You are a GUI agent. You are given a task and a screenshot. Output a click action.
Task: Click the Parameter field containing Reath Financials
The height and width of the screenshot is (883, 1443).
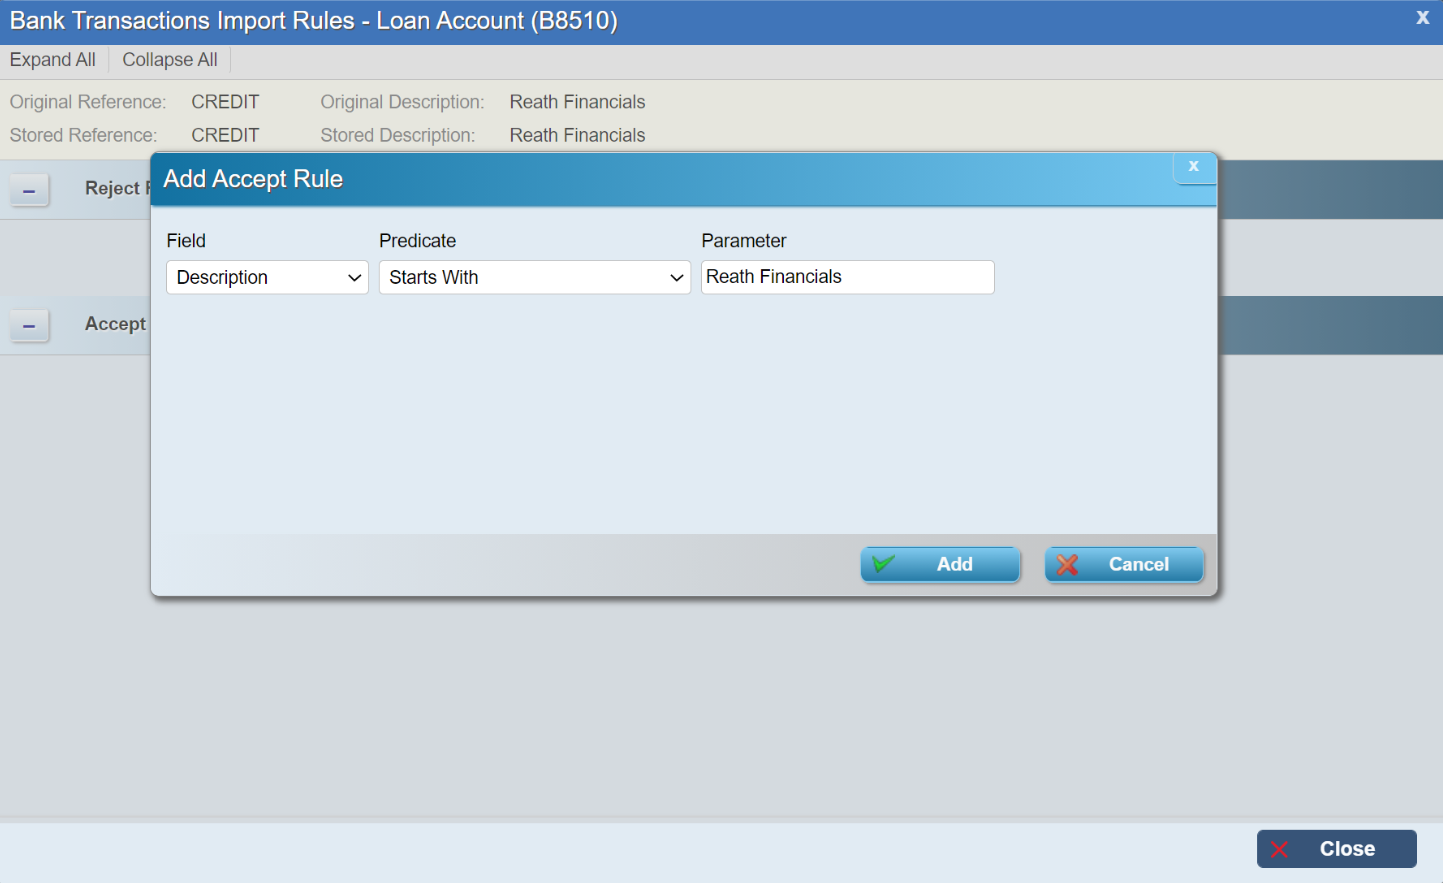click(x=846, y=277)
